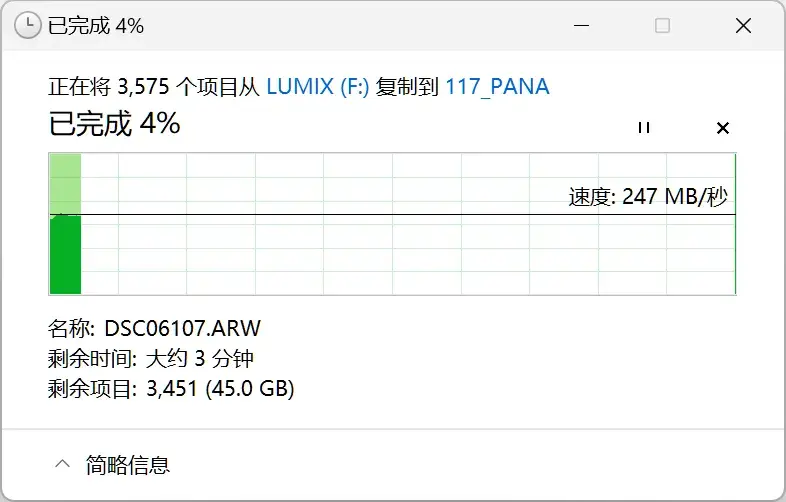This screenshot has width=786, height=502.
Task: Close the copy dialog window
Action: pyautogui.click(x=743, y=26)
